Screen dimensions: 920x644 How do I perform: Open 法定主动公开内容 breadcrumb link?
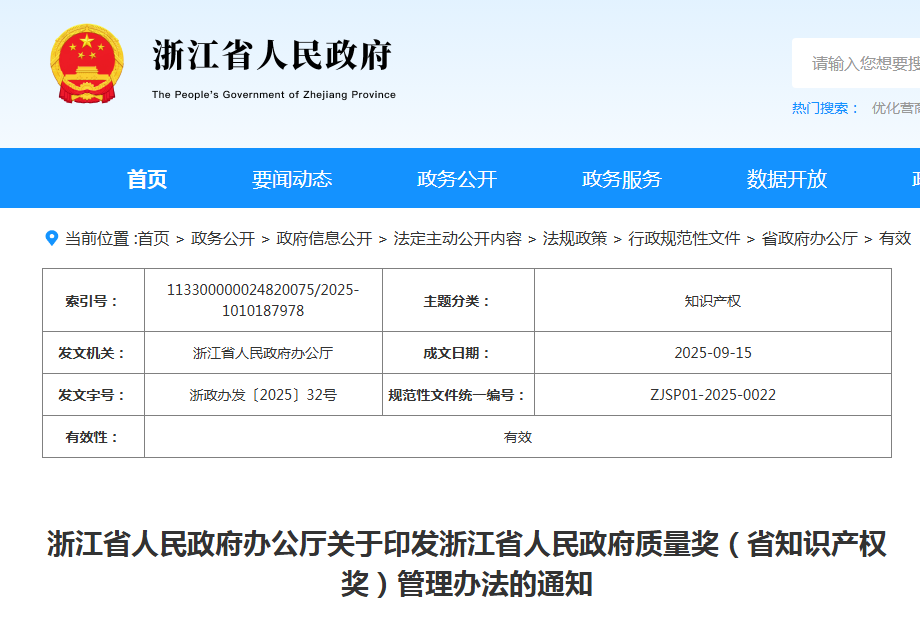click(x=457, y=238)
